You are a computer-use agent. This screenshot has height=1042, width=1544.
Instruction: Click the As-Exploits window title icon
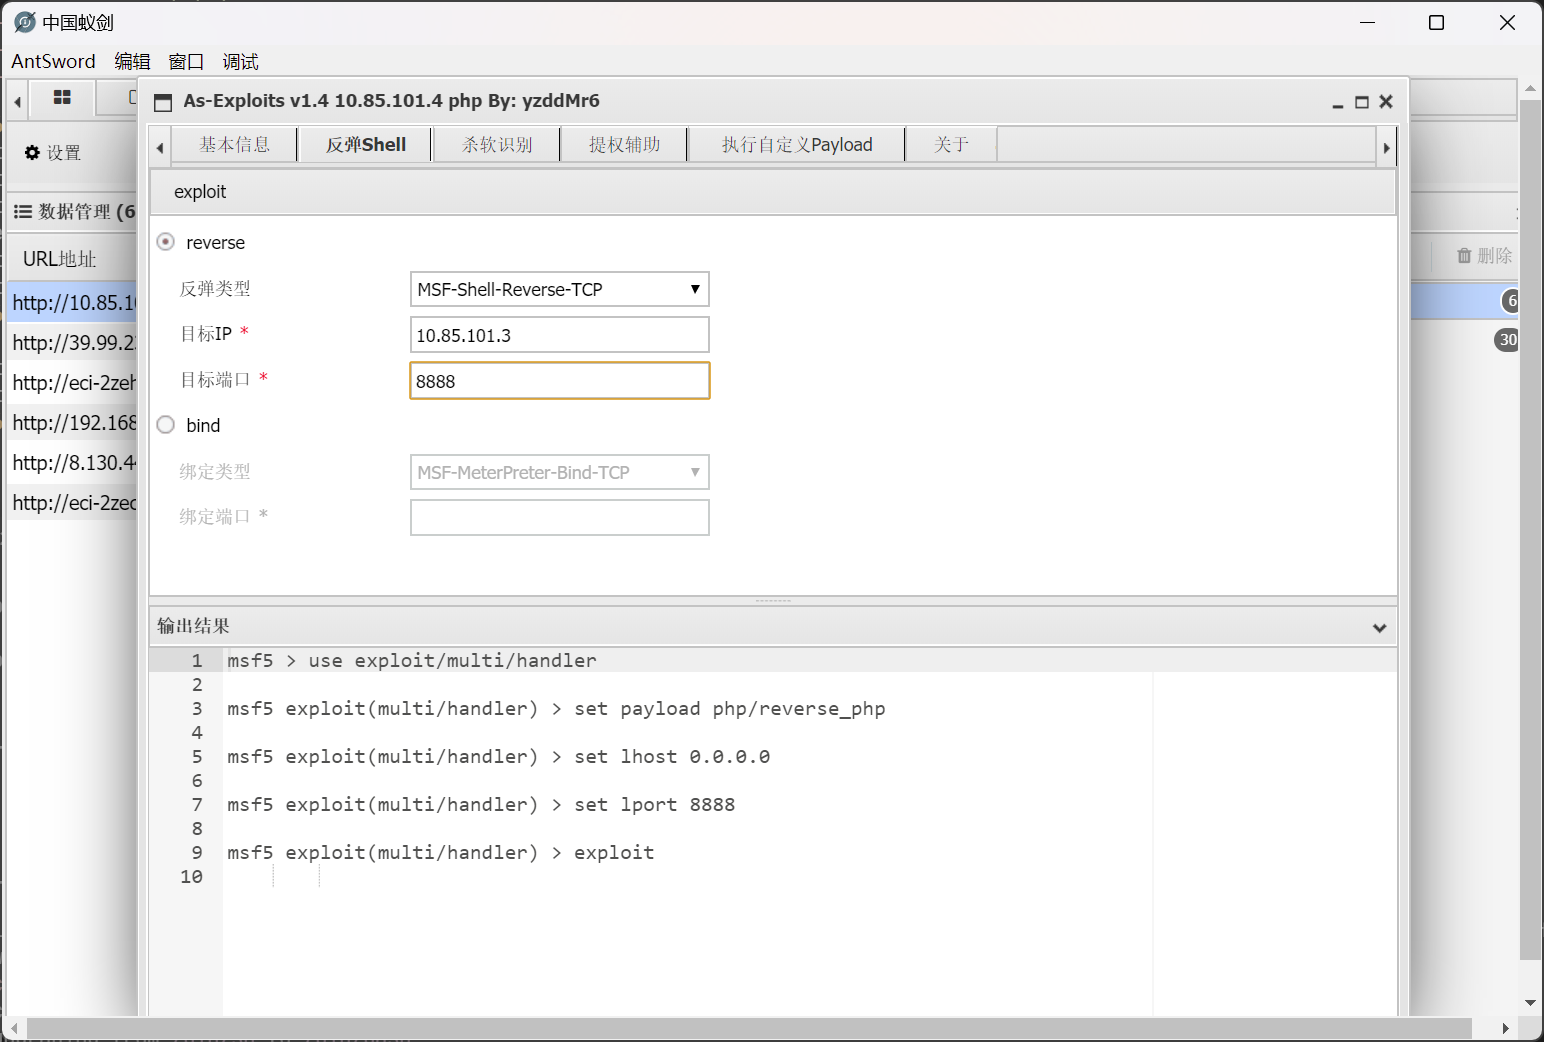click(163, 102)
